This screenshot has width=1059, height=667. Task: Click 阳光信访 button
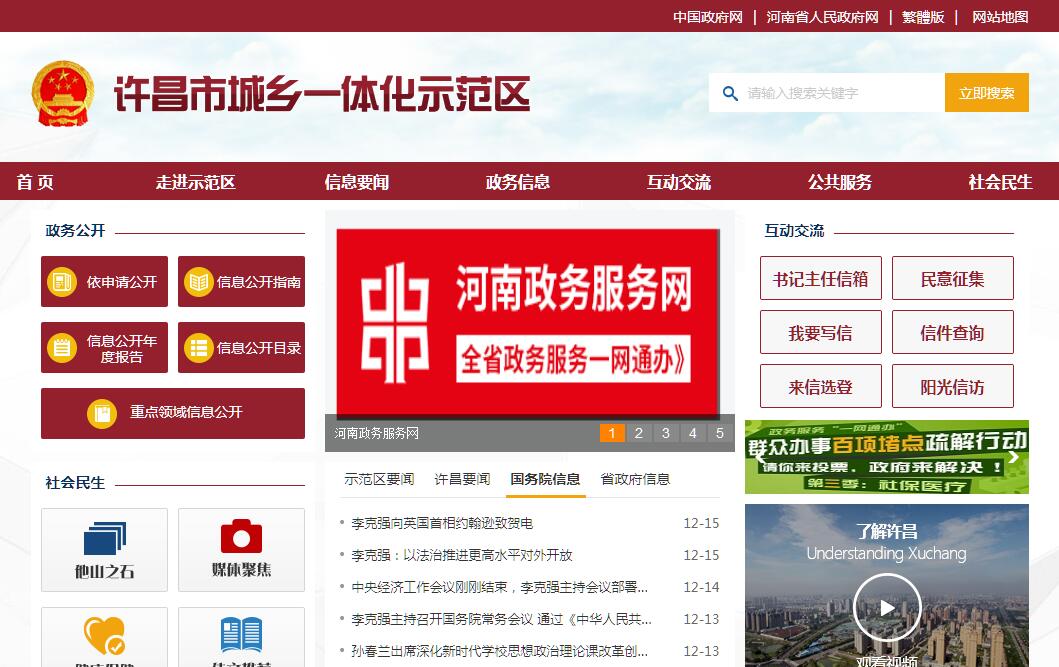click(952, 386)
